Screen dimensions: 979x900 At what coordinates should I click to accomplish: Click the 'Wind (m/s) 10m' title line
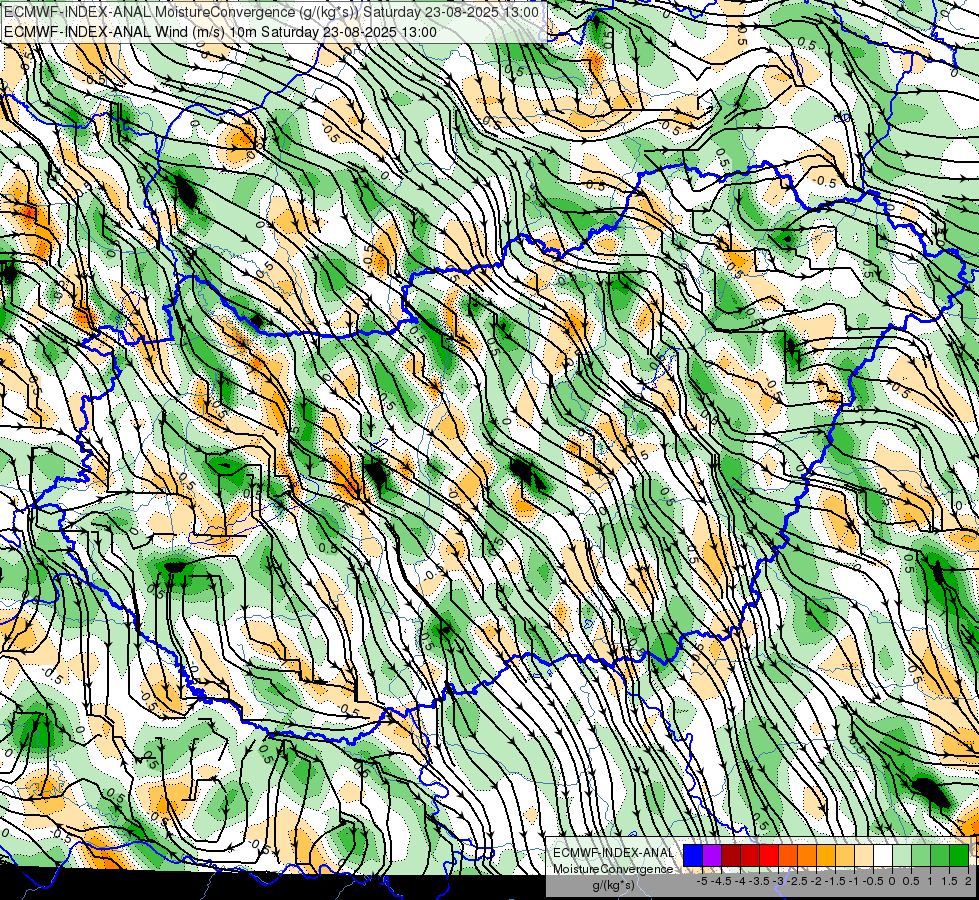point(220,32)
